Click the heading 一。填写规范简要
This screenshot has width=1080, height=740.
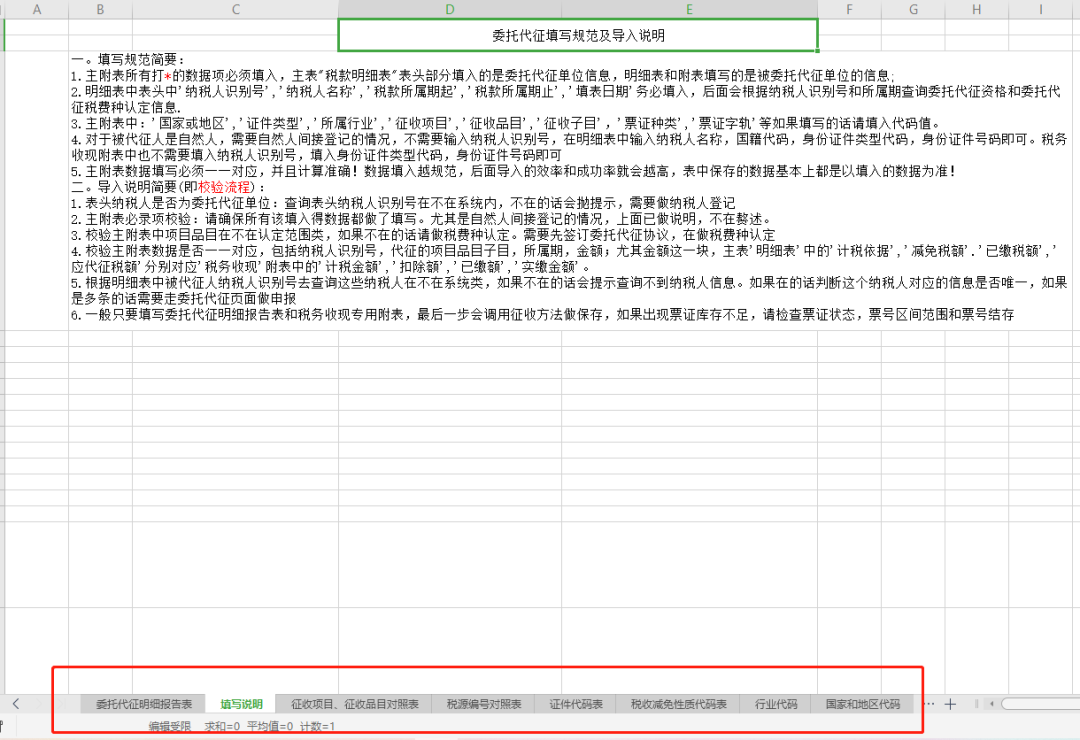click(x=128, y=59)
